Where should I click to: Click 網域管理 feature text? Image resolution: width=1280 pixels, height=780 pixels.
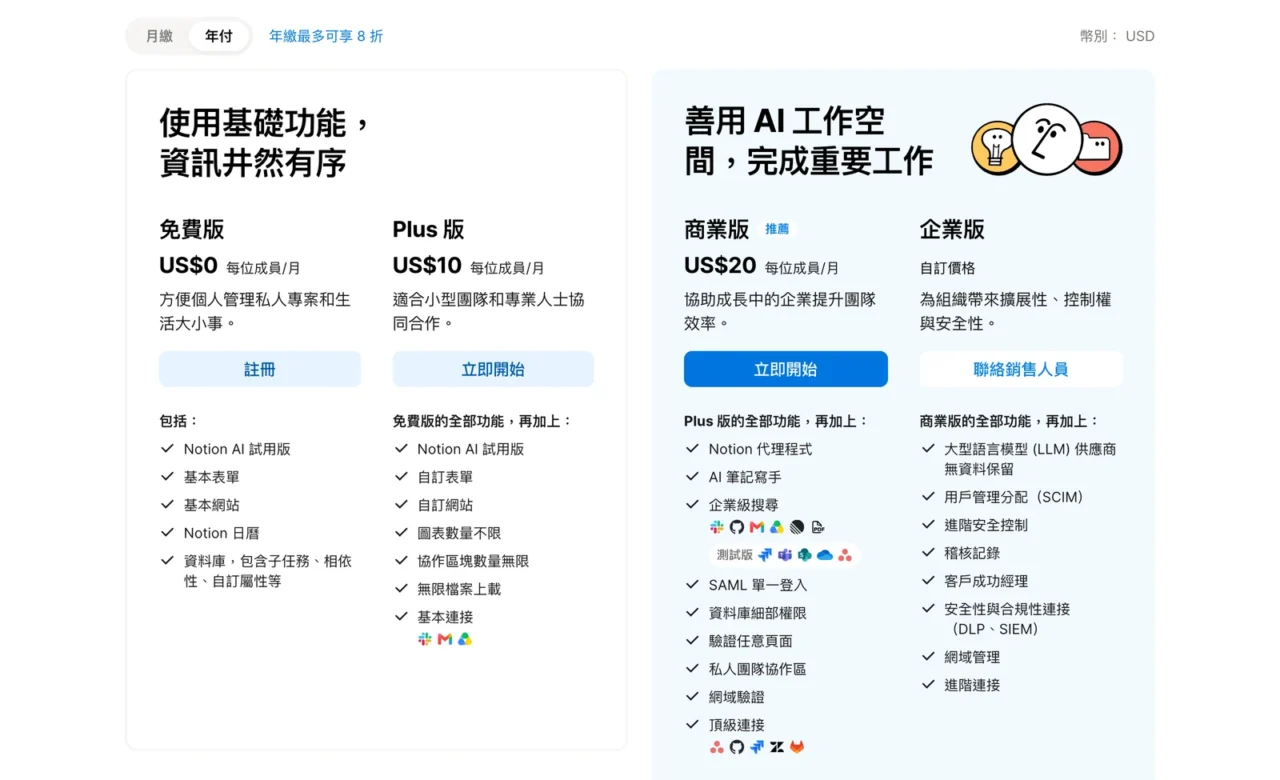tap(972, 657)
